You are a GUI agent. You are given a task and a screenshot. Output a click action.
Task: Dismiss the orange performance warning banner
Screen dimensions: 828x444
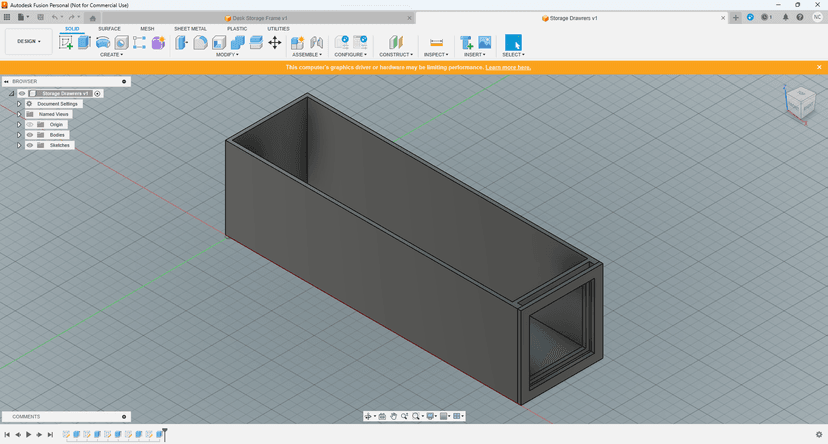coord(819,67)
